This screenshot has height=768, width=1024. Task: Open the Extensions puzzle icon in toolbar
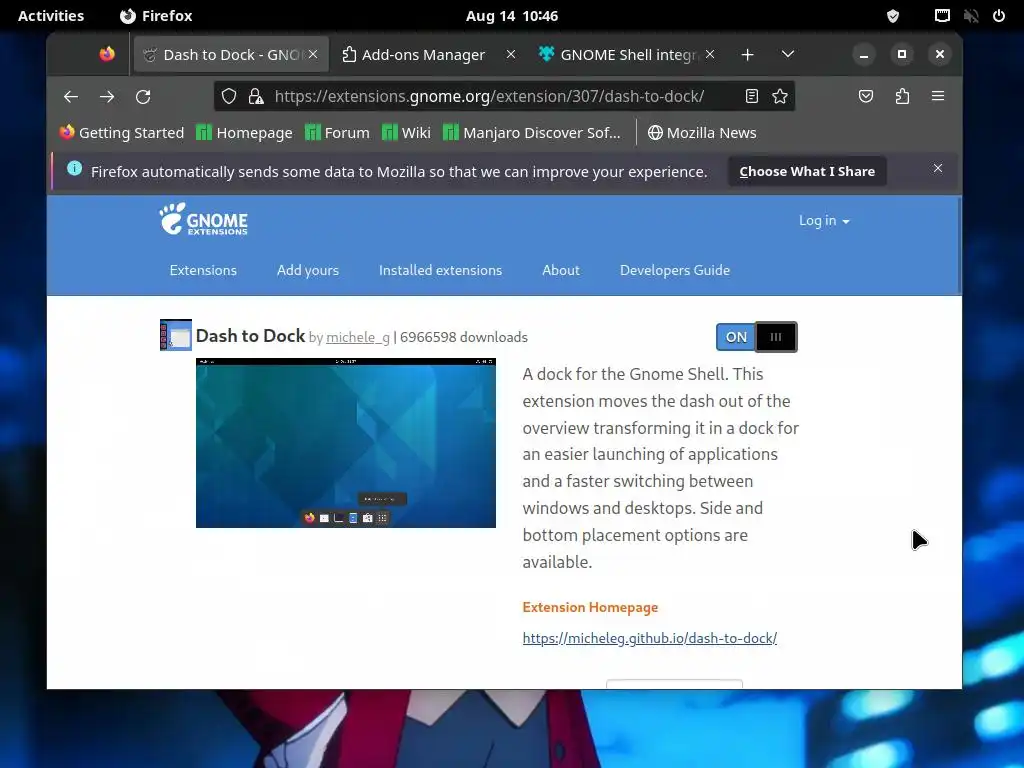902,97
